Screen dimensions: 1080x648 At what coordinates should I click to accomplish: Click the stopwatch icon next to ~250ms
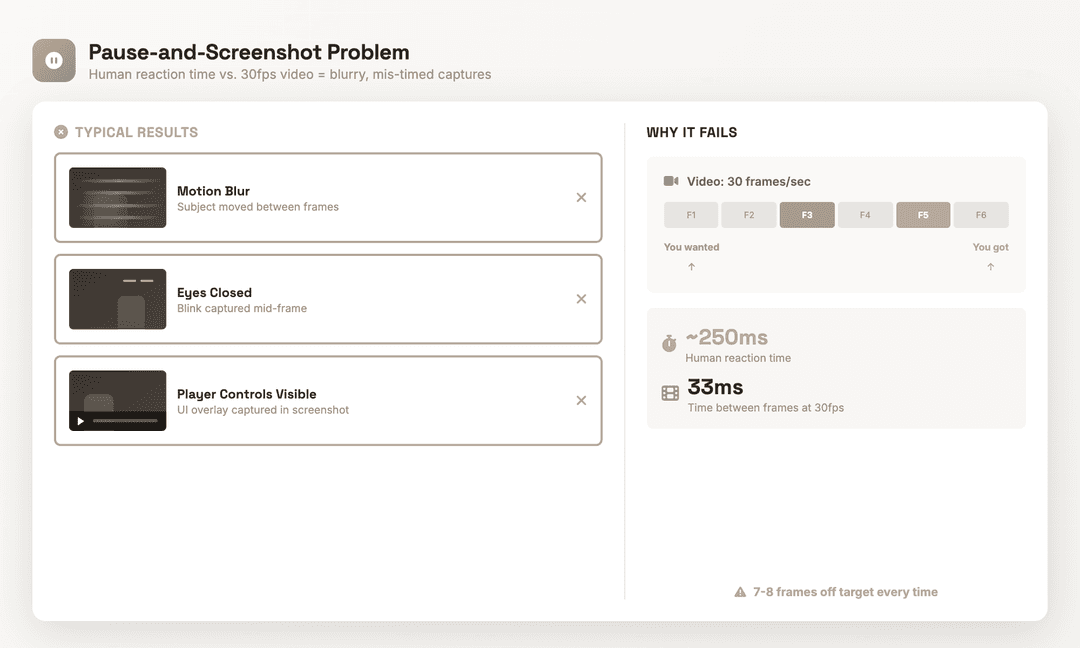669,343
